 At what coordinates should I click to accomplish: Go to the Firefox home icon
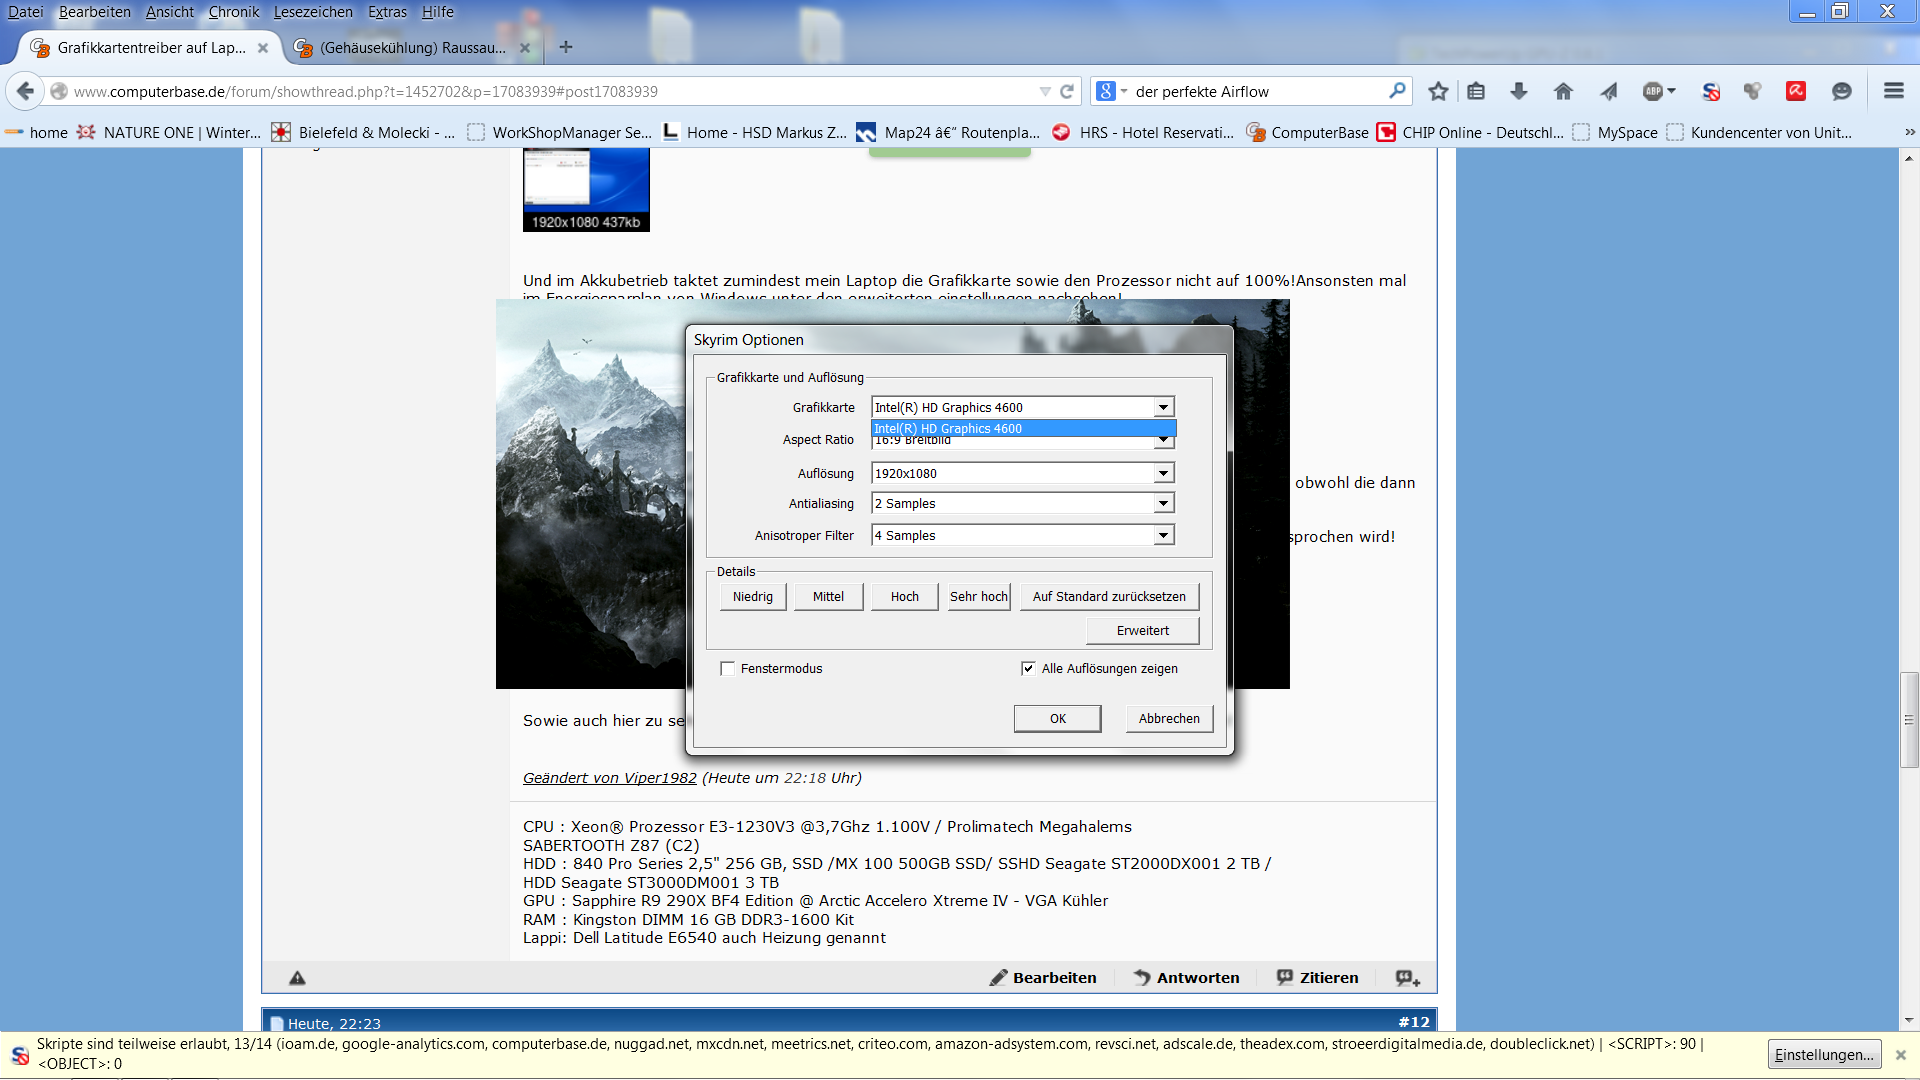pos(1563,91)
